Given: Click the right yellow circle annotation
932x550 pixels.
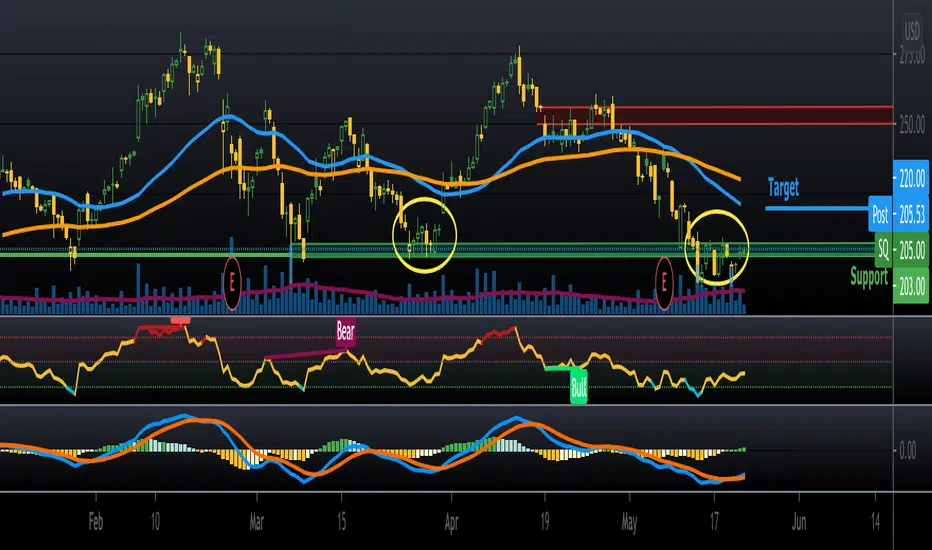Looking at the screenshot, I should 717,247.
